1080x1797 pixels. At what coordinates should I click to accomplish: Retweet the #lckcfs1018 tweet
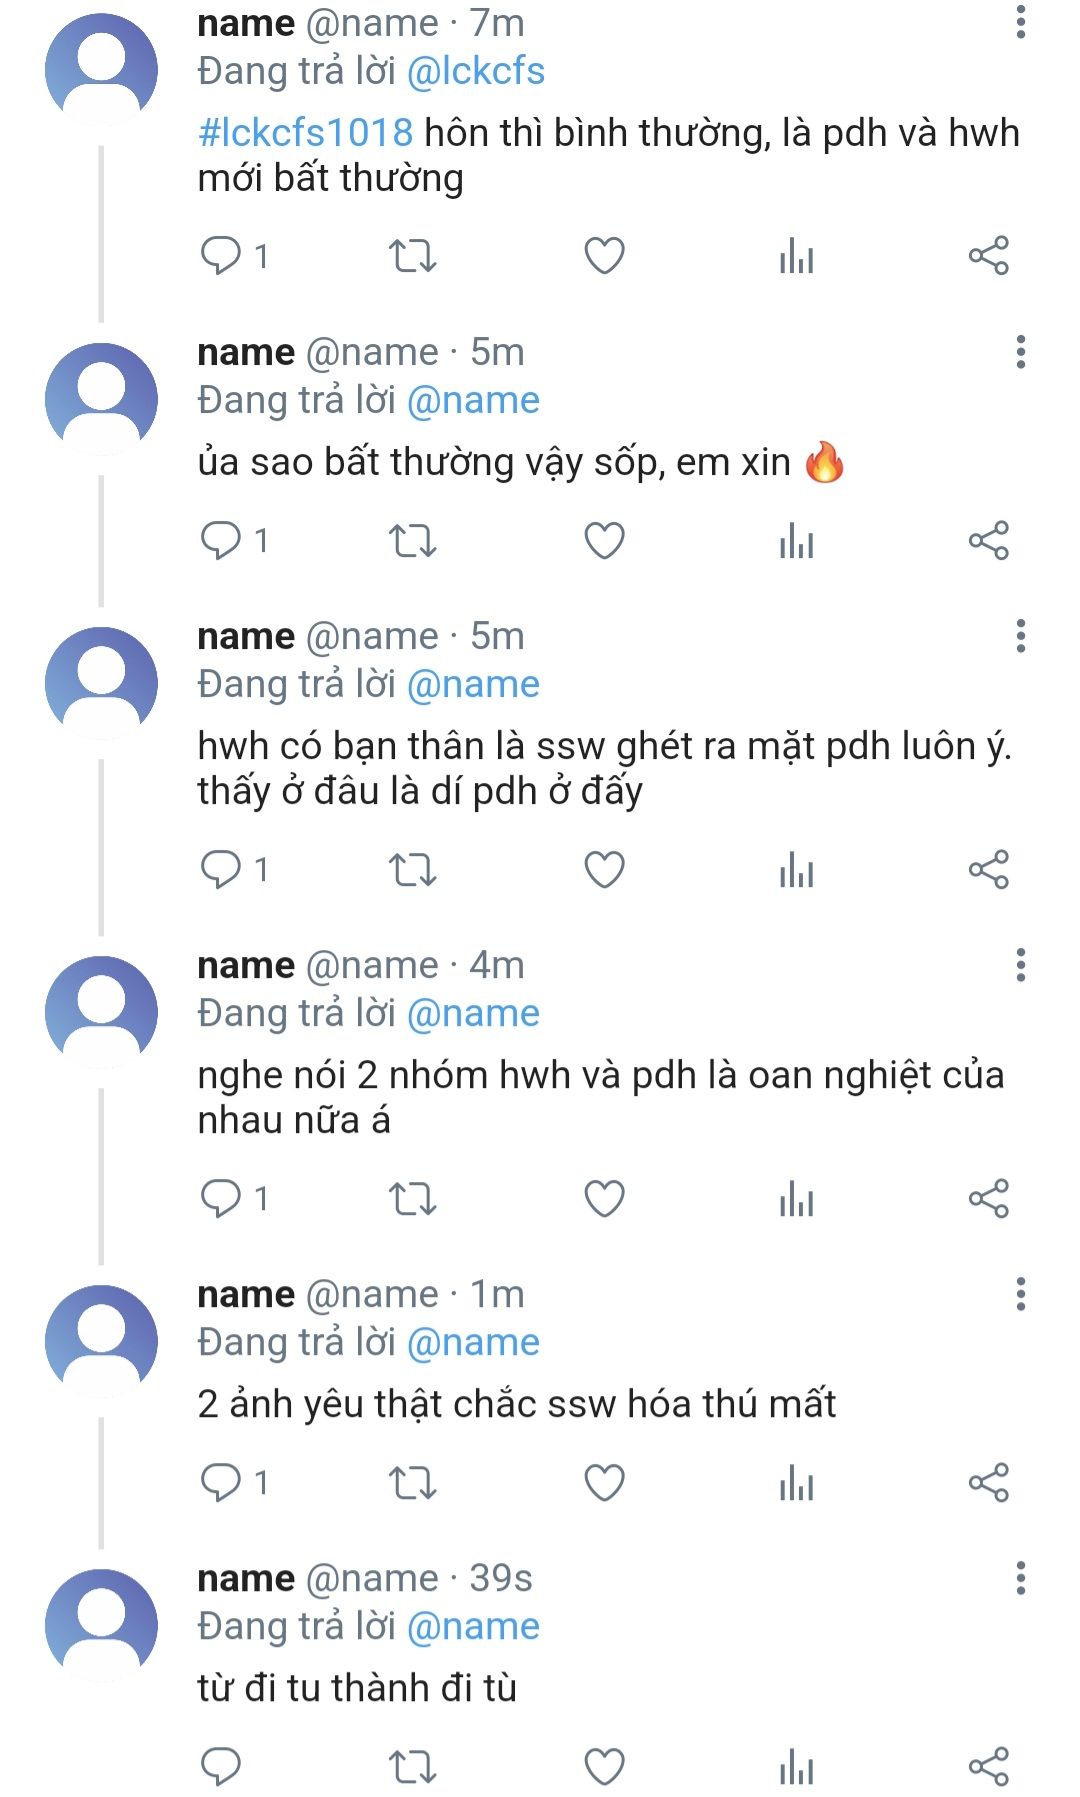tap(412, 256)
